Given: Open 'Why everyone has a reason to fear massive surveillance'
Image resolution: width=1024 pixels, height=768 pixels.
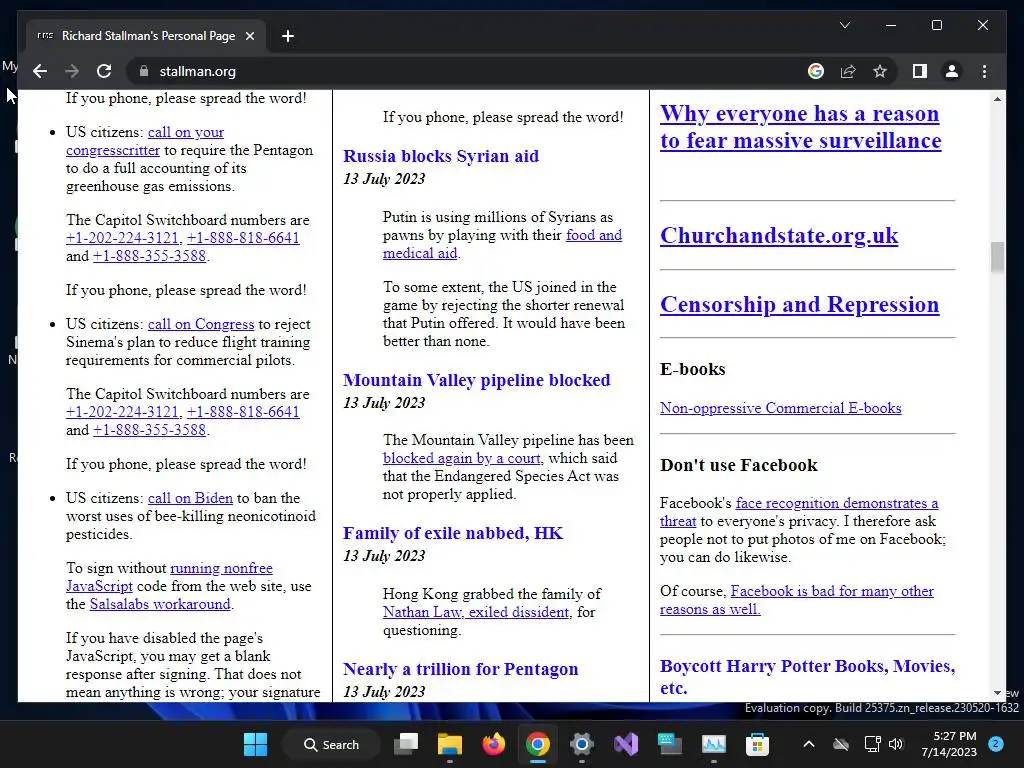Looking at the screenshot, I should coord(801,127).
